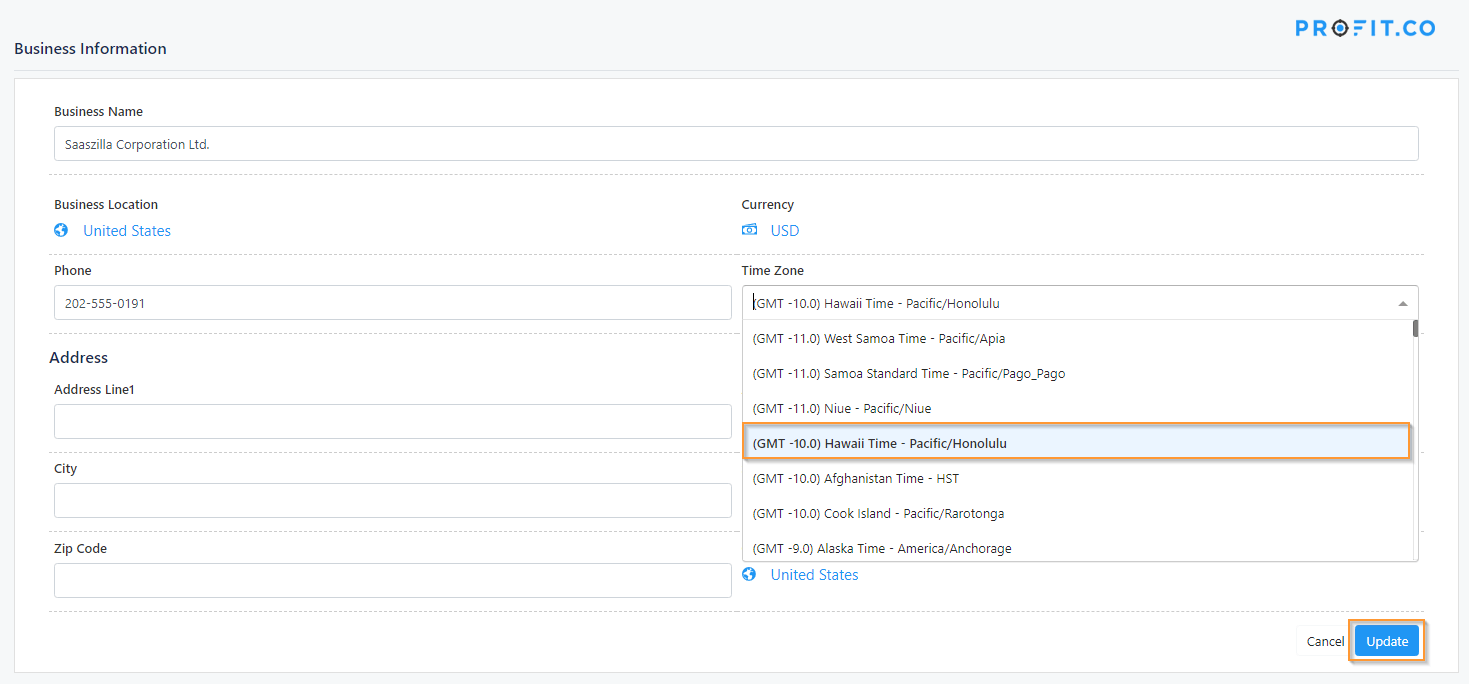Click the currency banknote icon next to USD
The width and height of the screenshot is (1469, 684).
(x=749, y=230)
